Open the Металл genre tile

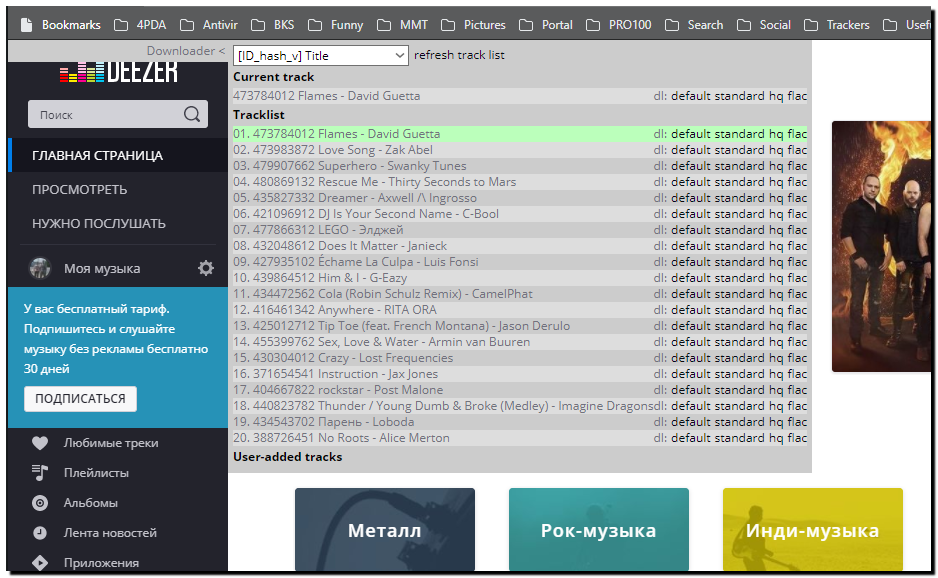click(x=385, y=530)
